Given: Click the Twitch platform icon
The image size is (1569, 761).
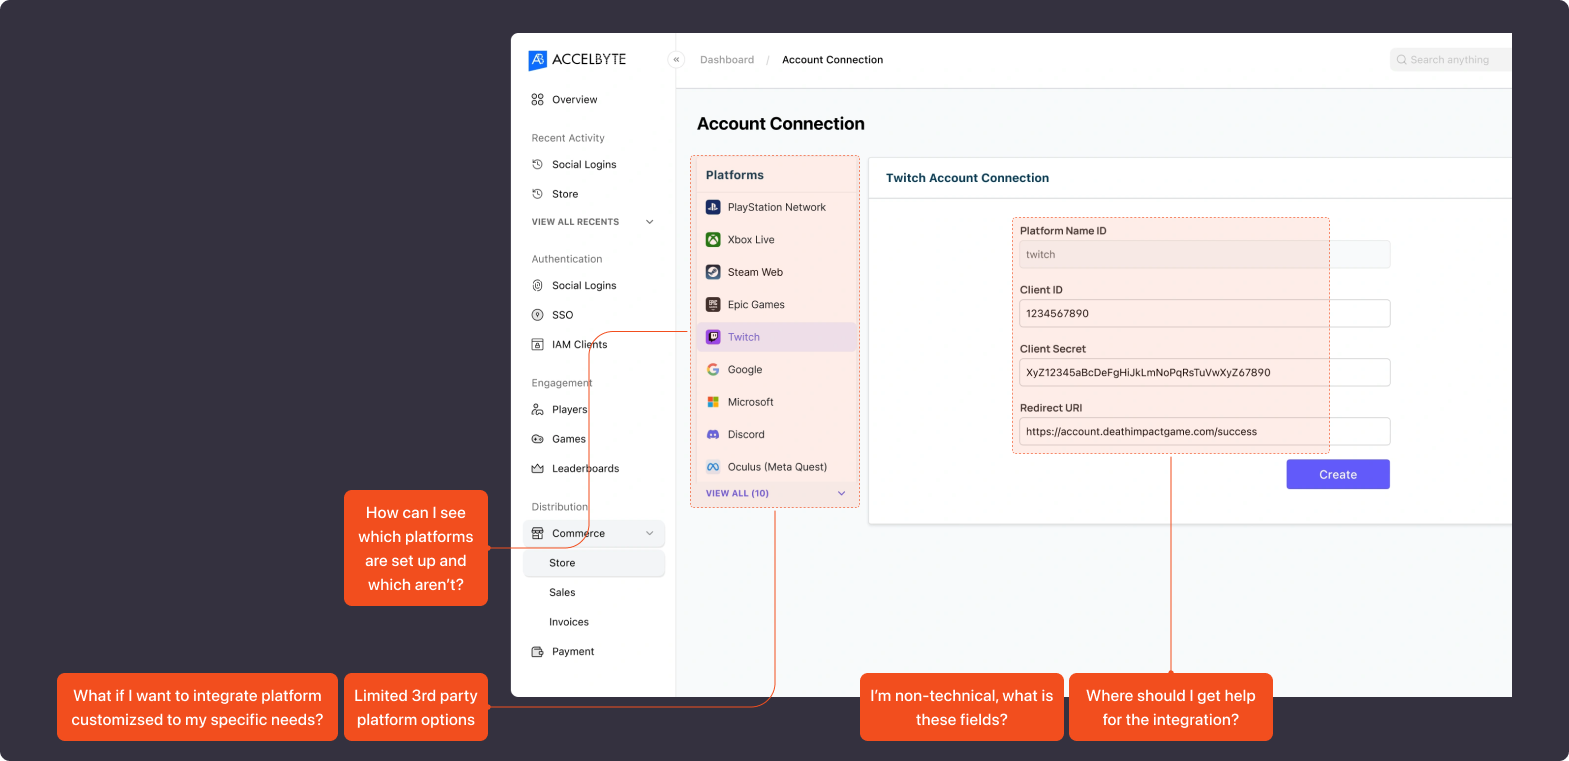Looking at the screenshot, I should [713, 337].
